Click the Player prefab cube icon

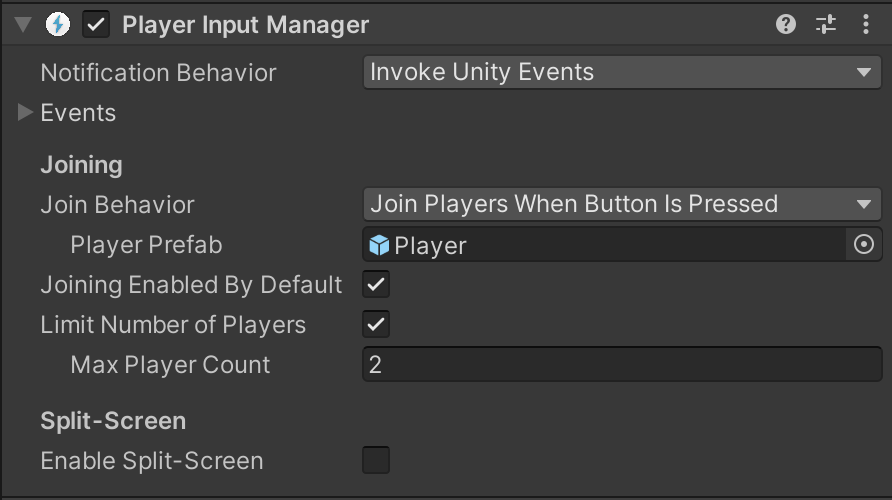click(379, 246)
